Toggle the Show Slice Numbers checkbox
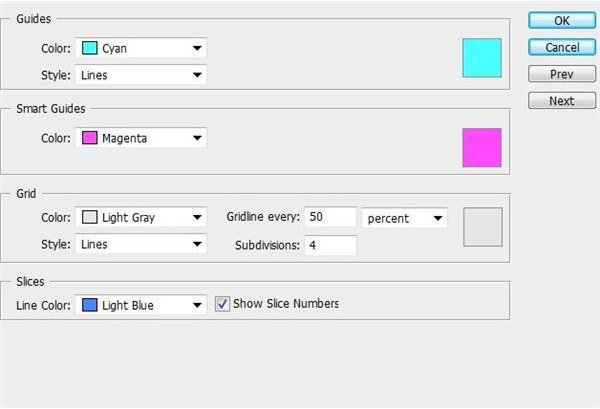This screenshot has width=600, height=409. (x=222, y=304)
